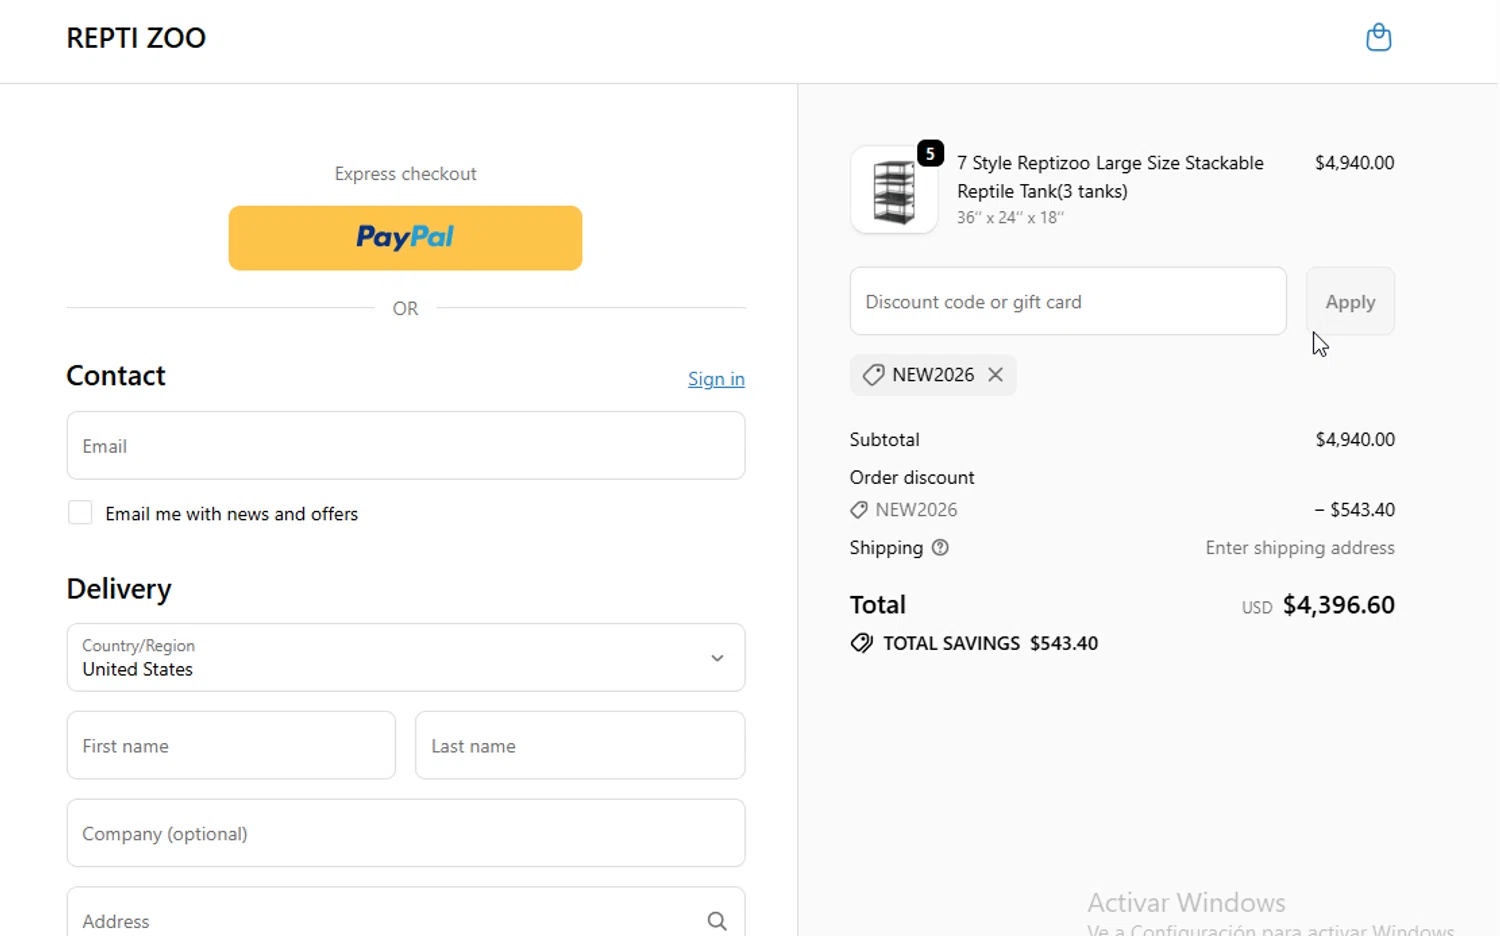Screen dimensions: 1500x936
Task: Click quantity badge 5 on product thumbnail
Action: 930,153
